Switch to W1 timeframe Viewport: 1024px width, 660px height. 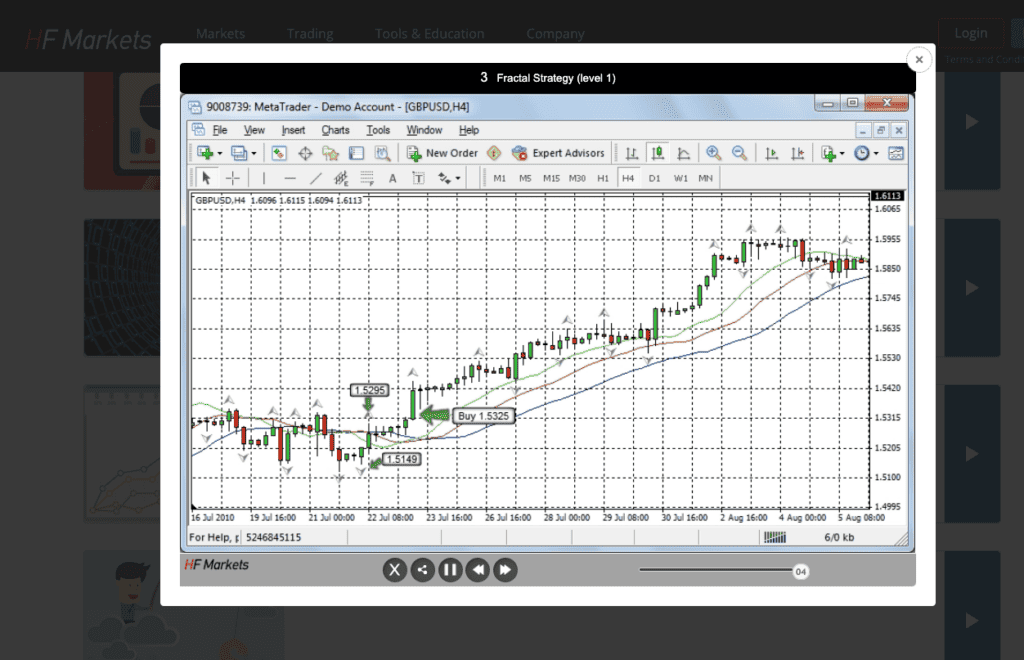[x=680, y=178]
